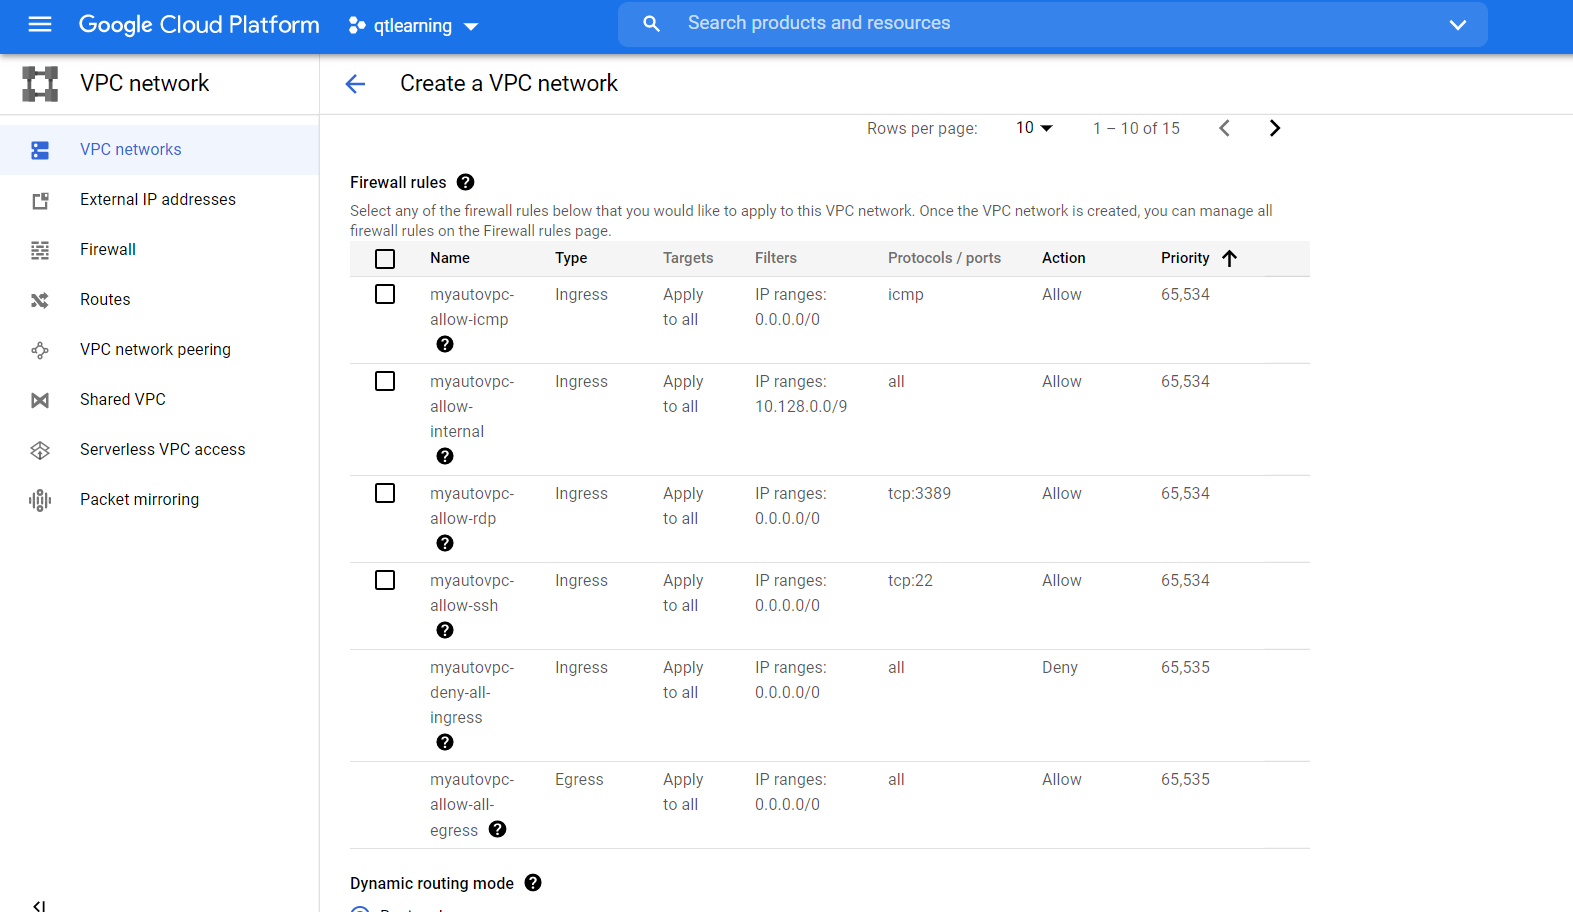Click the Google Cloud Platform logo text
Screen dimensions: 1573x912
tap(199, 25)
